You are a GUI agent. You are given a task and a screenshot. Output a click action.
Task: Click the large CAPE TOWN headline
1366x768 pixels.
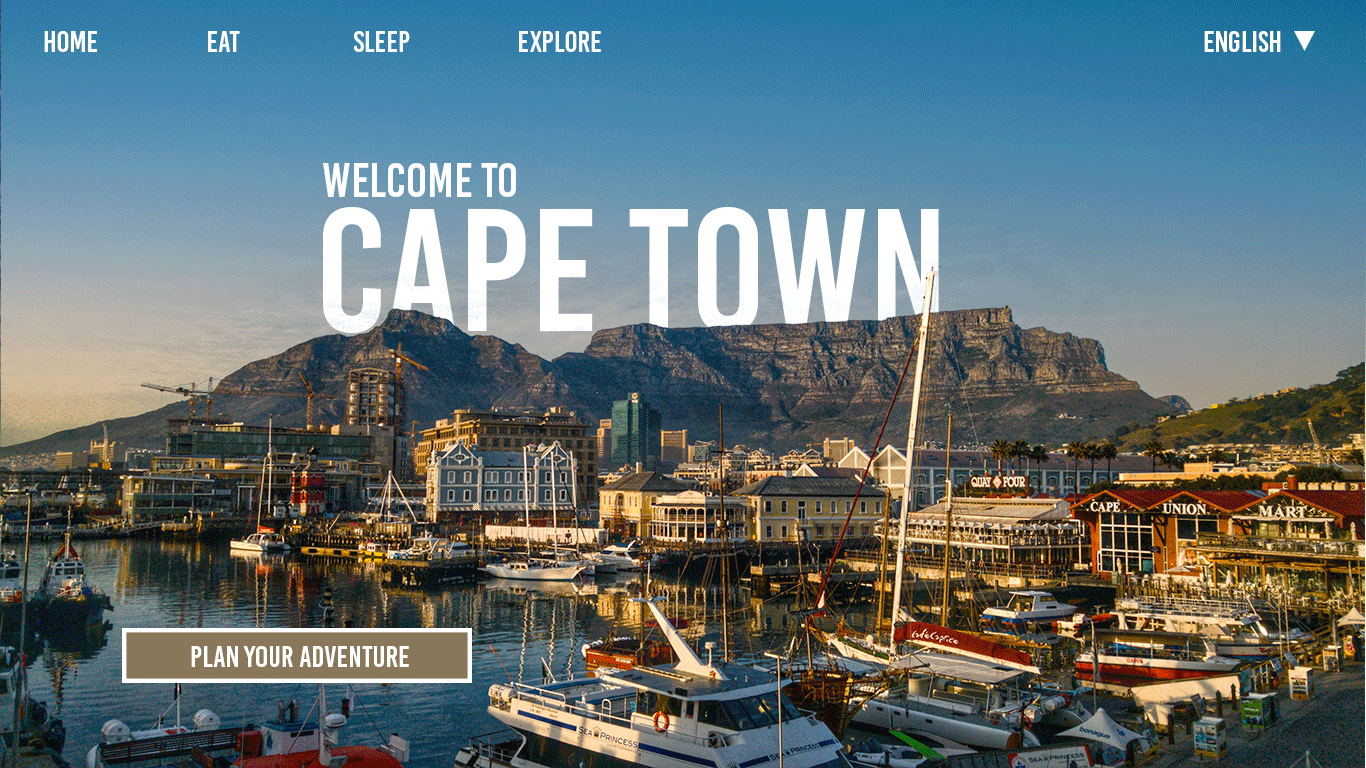[631, 269]
